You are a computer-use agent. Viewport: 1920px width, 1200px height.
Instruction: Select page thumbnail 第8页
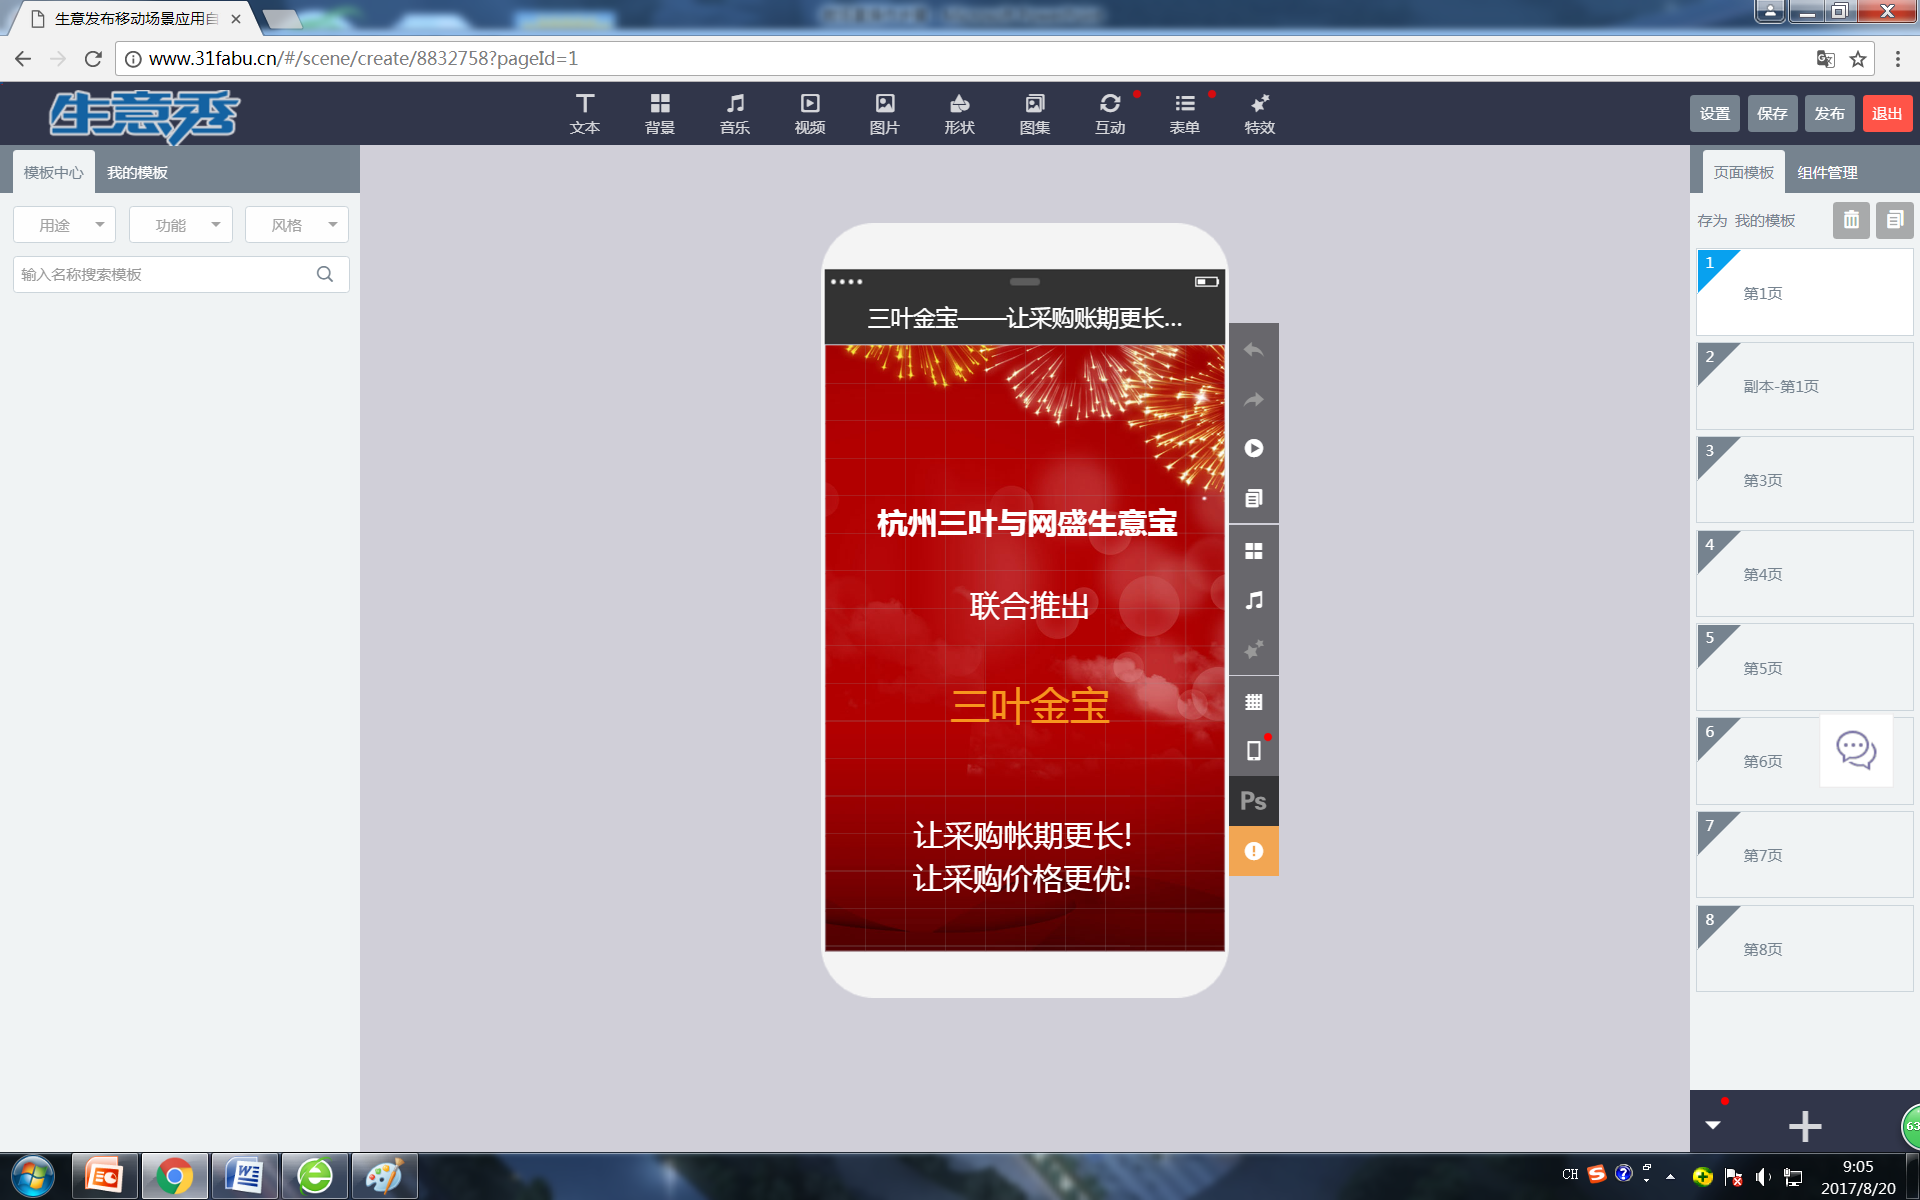click(1805, 949)
